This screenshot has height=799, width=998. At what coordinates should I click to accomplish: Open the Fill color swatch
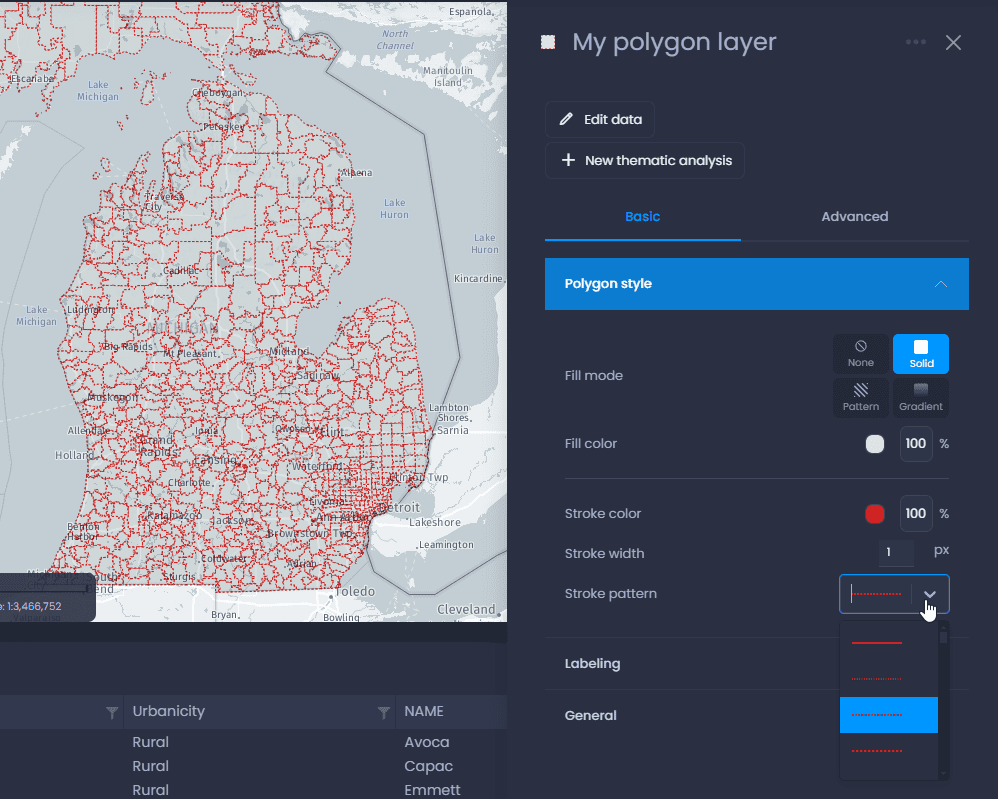(x=875, y=444)
